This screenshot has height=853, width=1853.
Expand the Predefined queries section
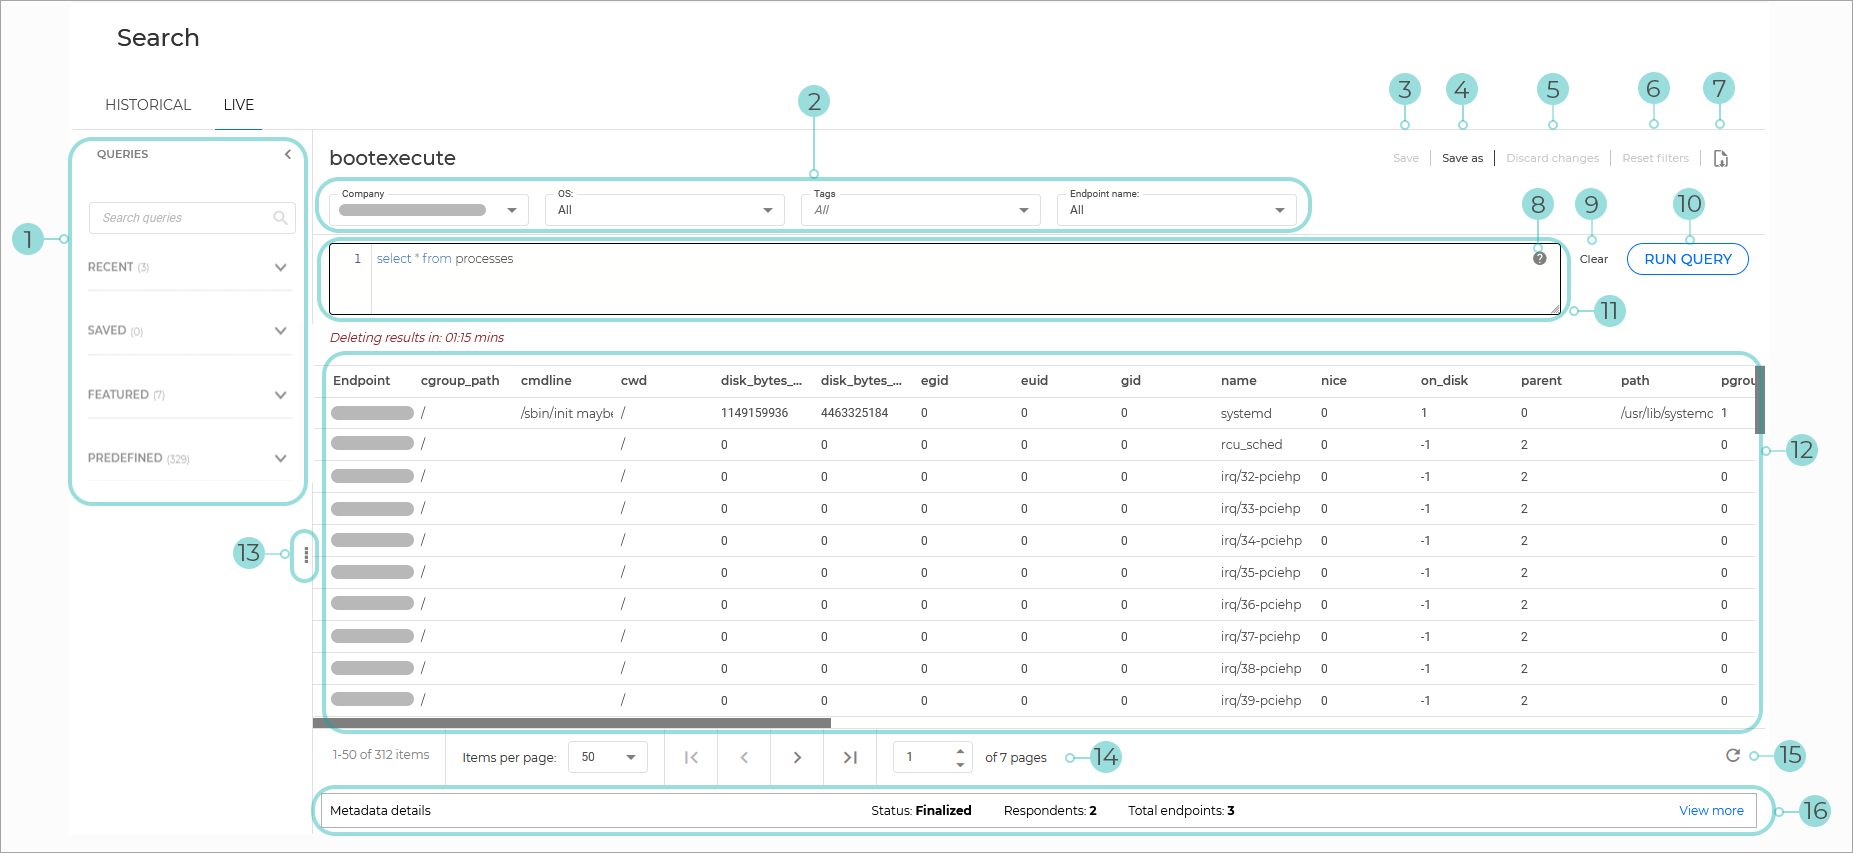[x=188, y=458]
